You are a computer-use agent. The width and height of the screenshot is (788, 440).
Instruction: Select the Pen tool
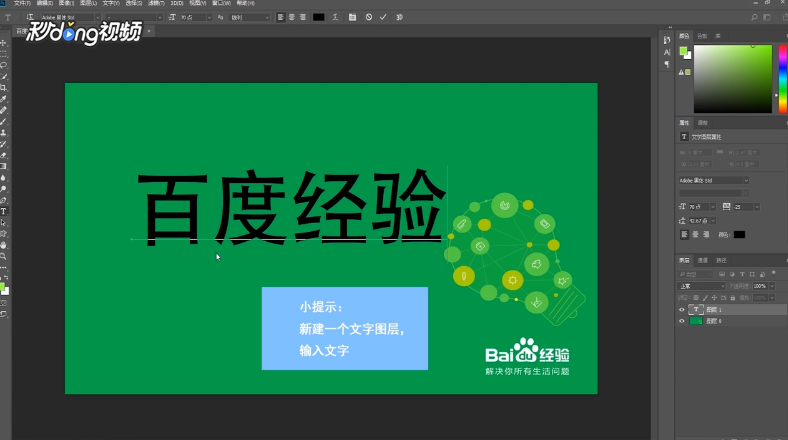tap(4, 200)
